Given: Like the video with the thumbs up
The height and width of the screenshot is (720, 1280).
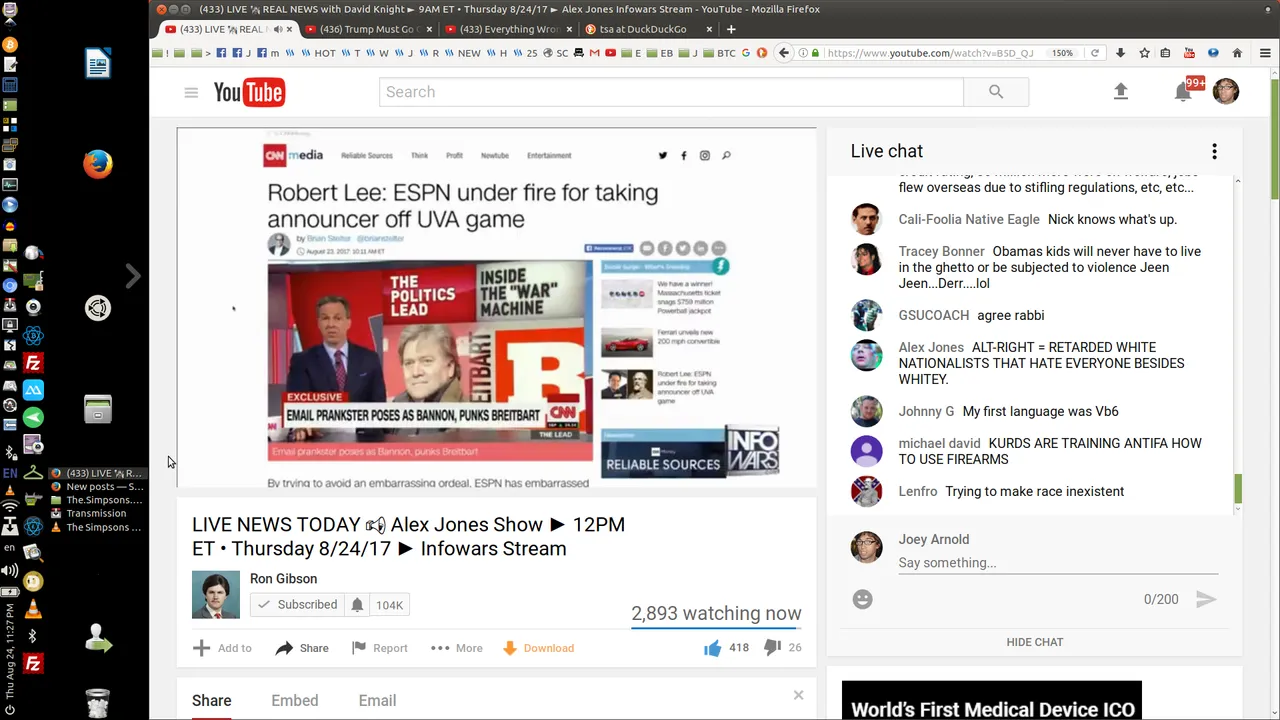Looking at the screenshot, I should 712,648.
